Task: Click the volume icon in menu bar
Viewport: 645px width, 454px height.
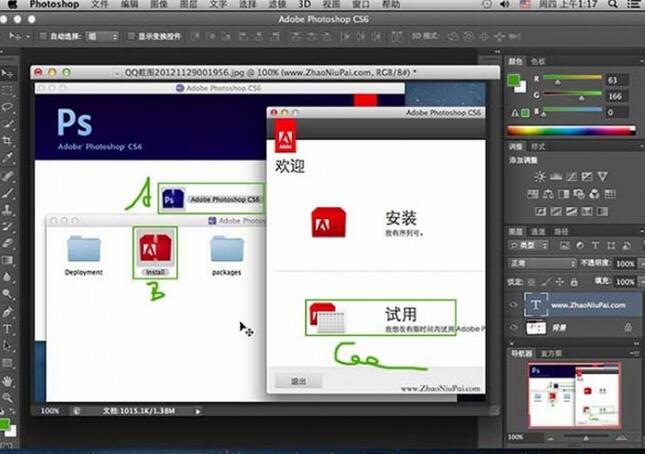Action: pos(504,5)
